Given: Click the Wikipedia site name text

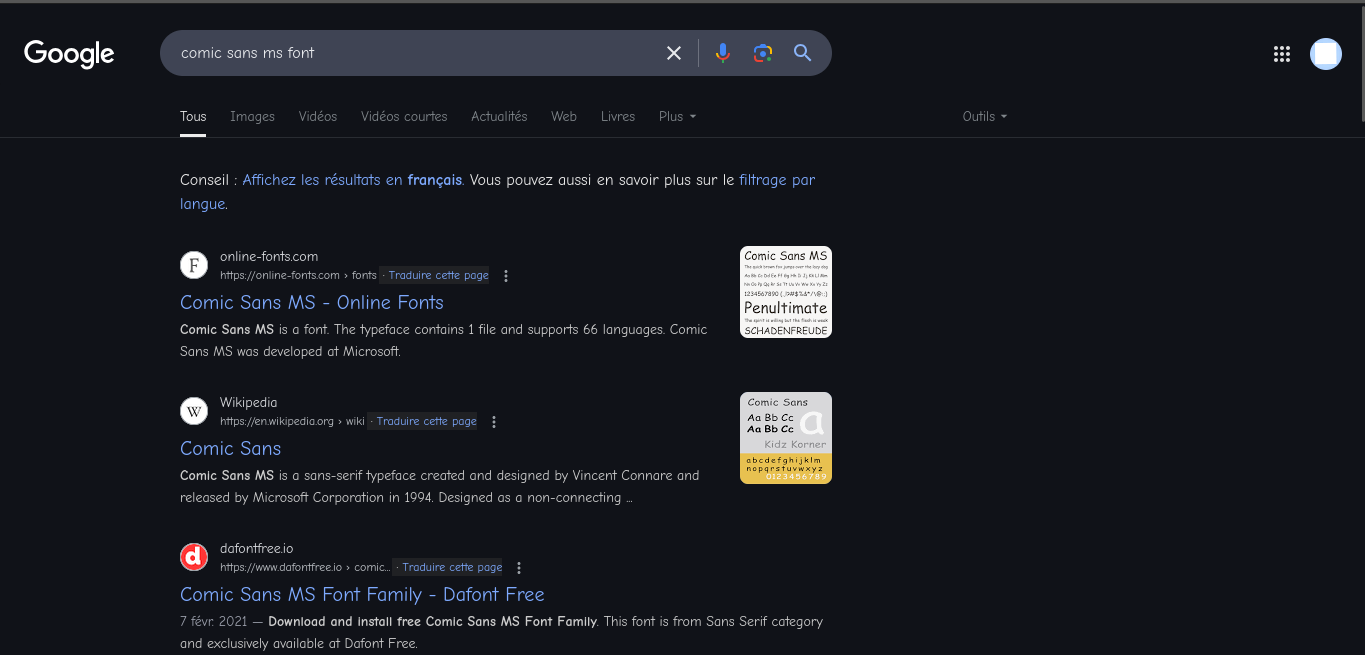Looking at the screenshot, I should tap(249, 402).
